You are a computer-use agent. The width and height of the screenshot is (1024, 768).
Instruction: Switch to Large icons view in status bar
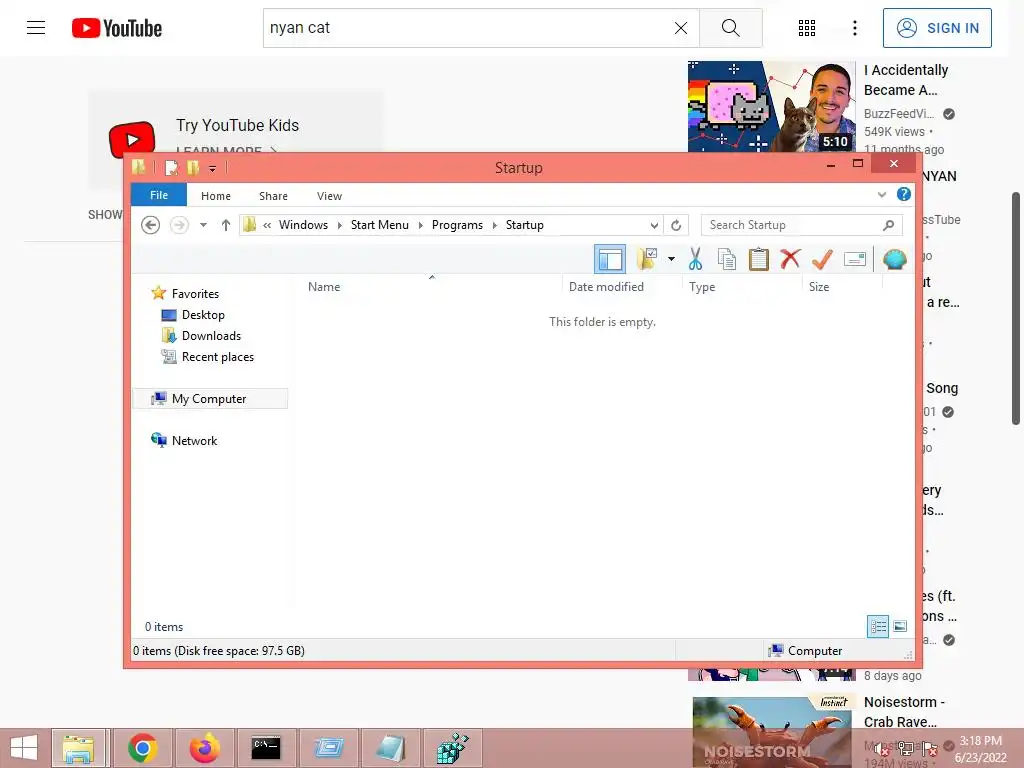coord(900,627)
